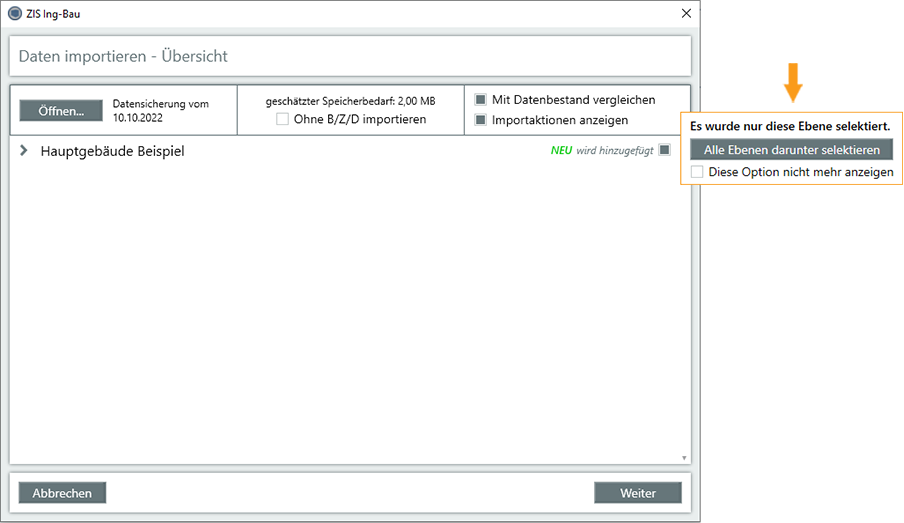The width and height of the screenshot is (904, 523).
Task: Click the Daten importieren - Übersicht heading
Action: tap(123, 57)
